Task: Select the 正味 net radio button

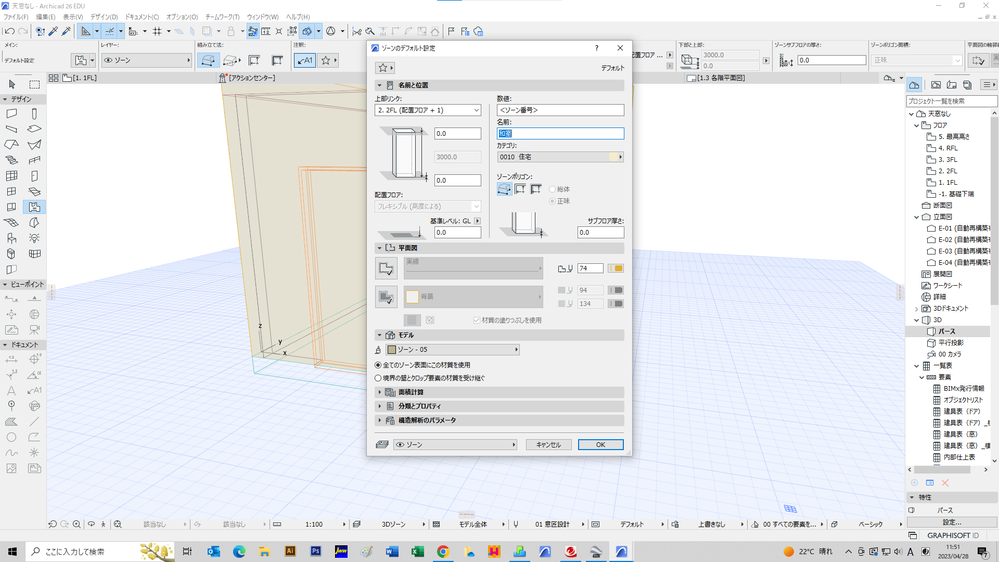Action: click(x=552, y=201)
